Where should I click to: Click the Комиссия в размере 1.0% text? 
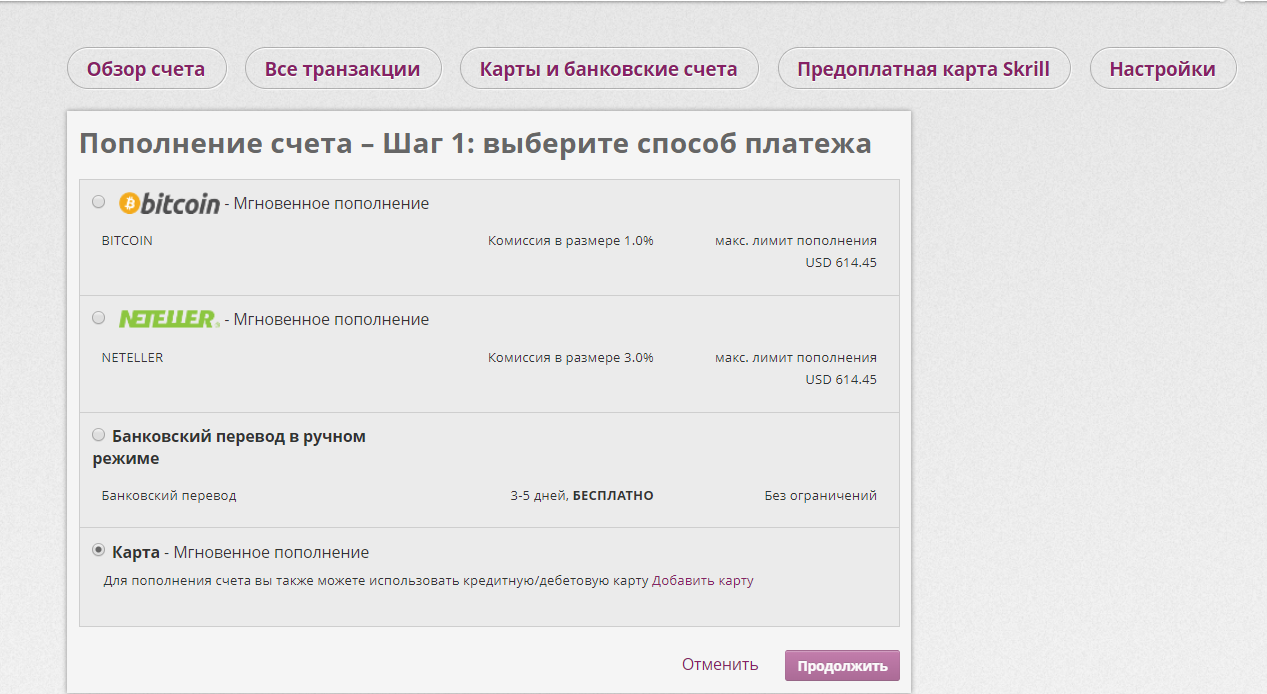click(571, 241)
